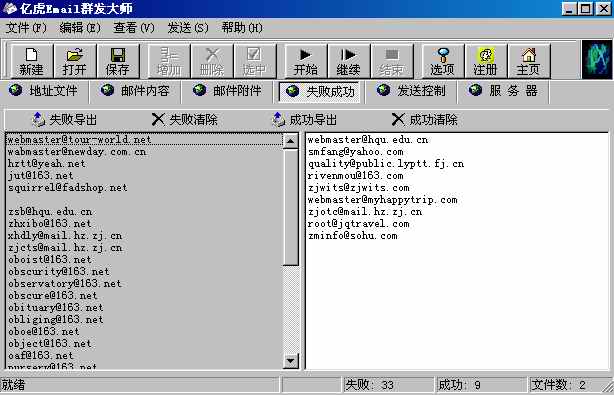Open the 服务器 tab
The image size is (614, 395).
tap(504, 91)
